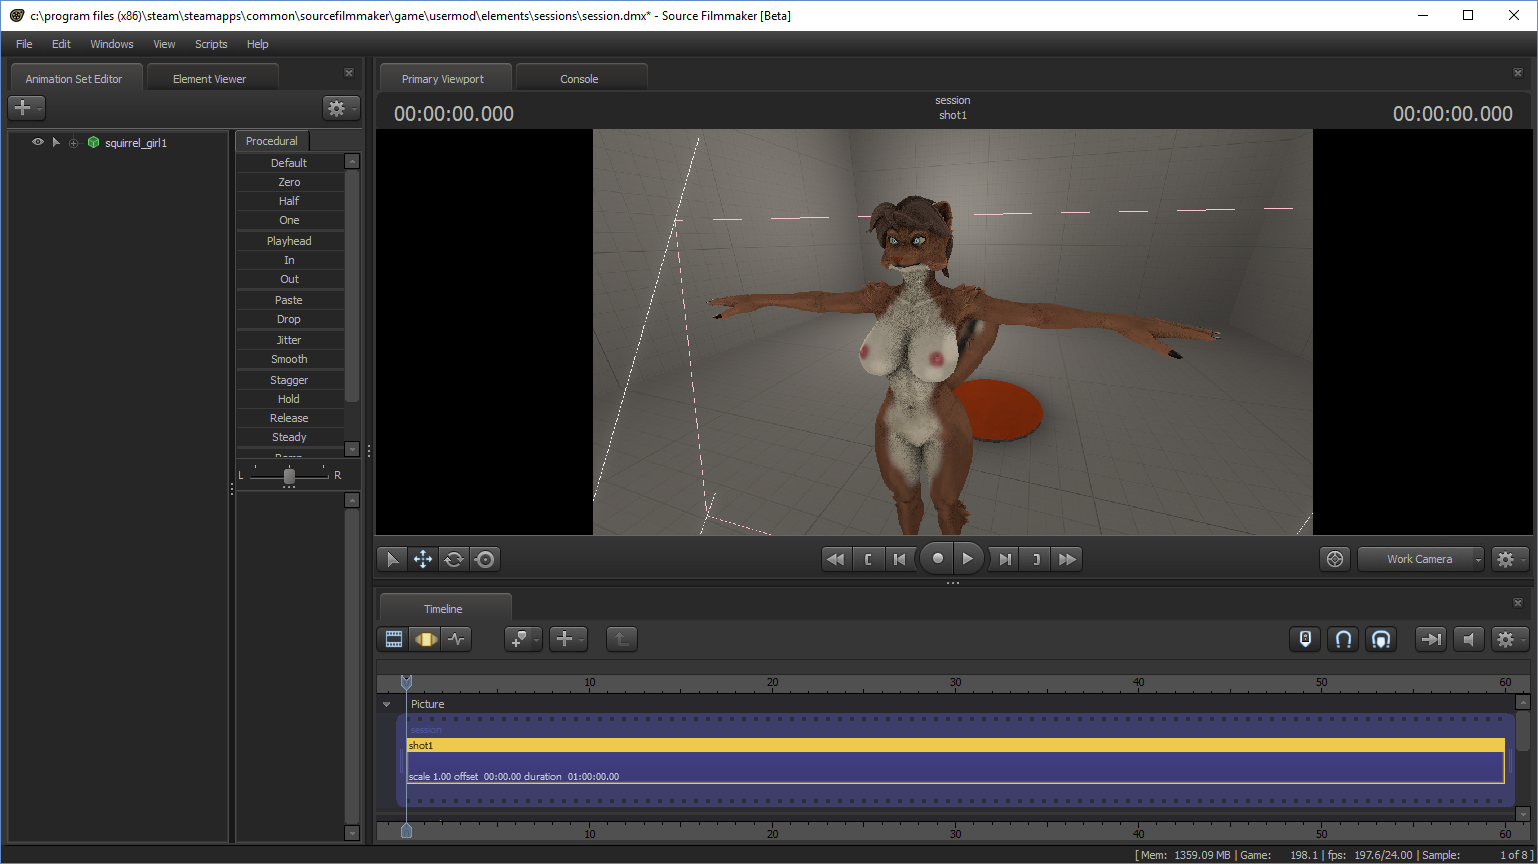Click the Steady preset button

289,437
